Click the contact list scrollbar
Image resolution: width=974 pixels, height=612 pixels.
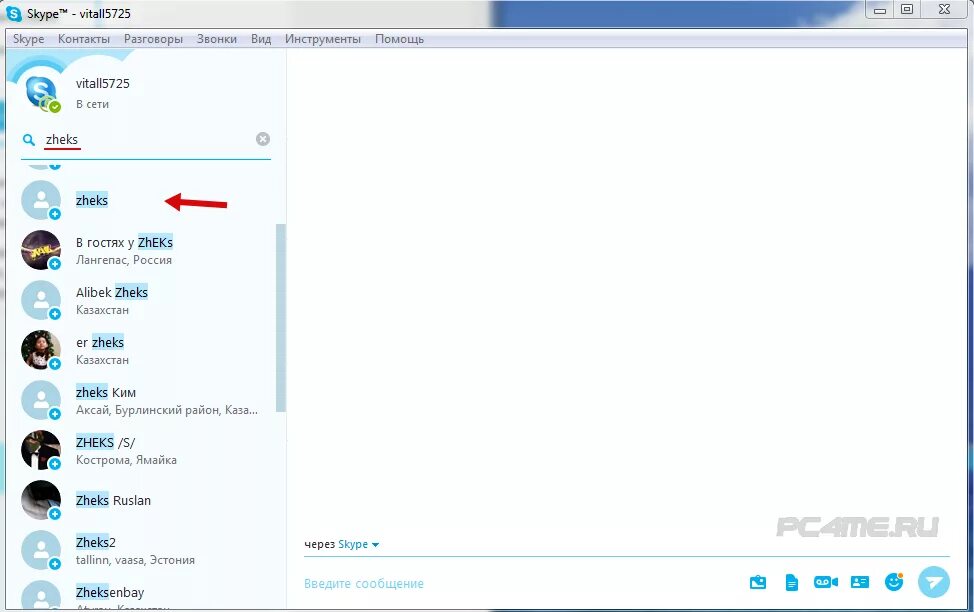tap(280, 317)
